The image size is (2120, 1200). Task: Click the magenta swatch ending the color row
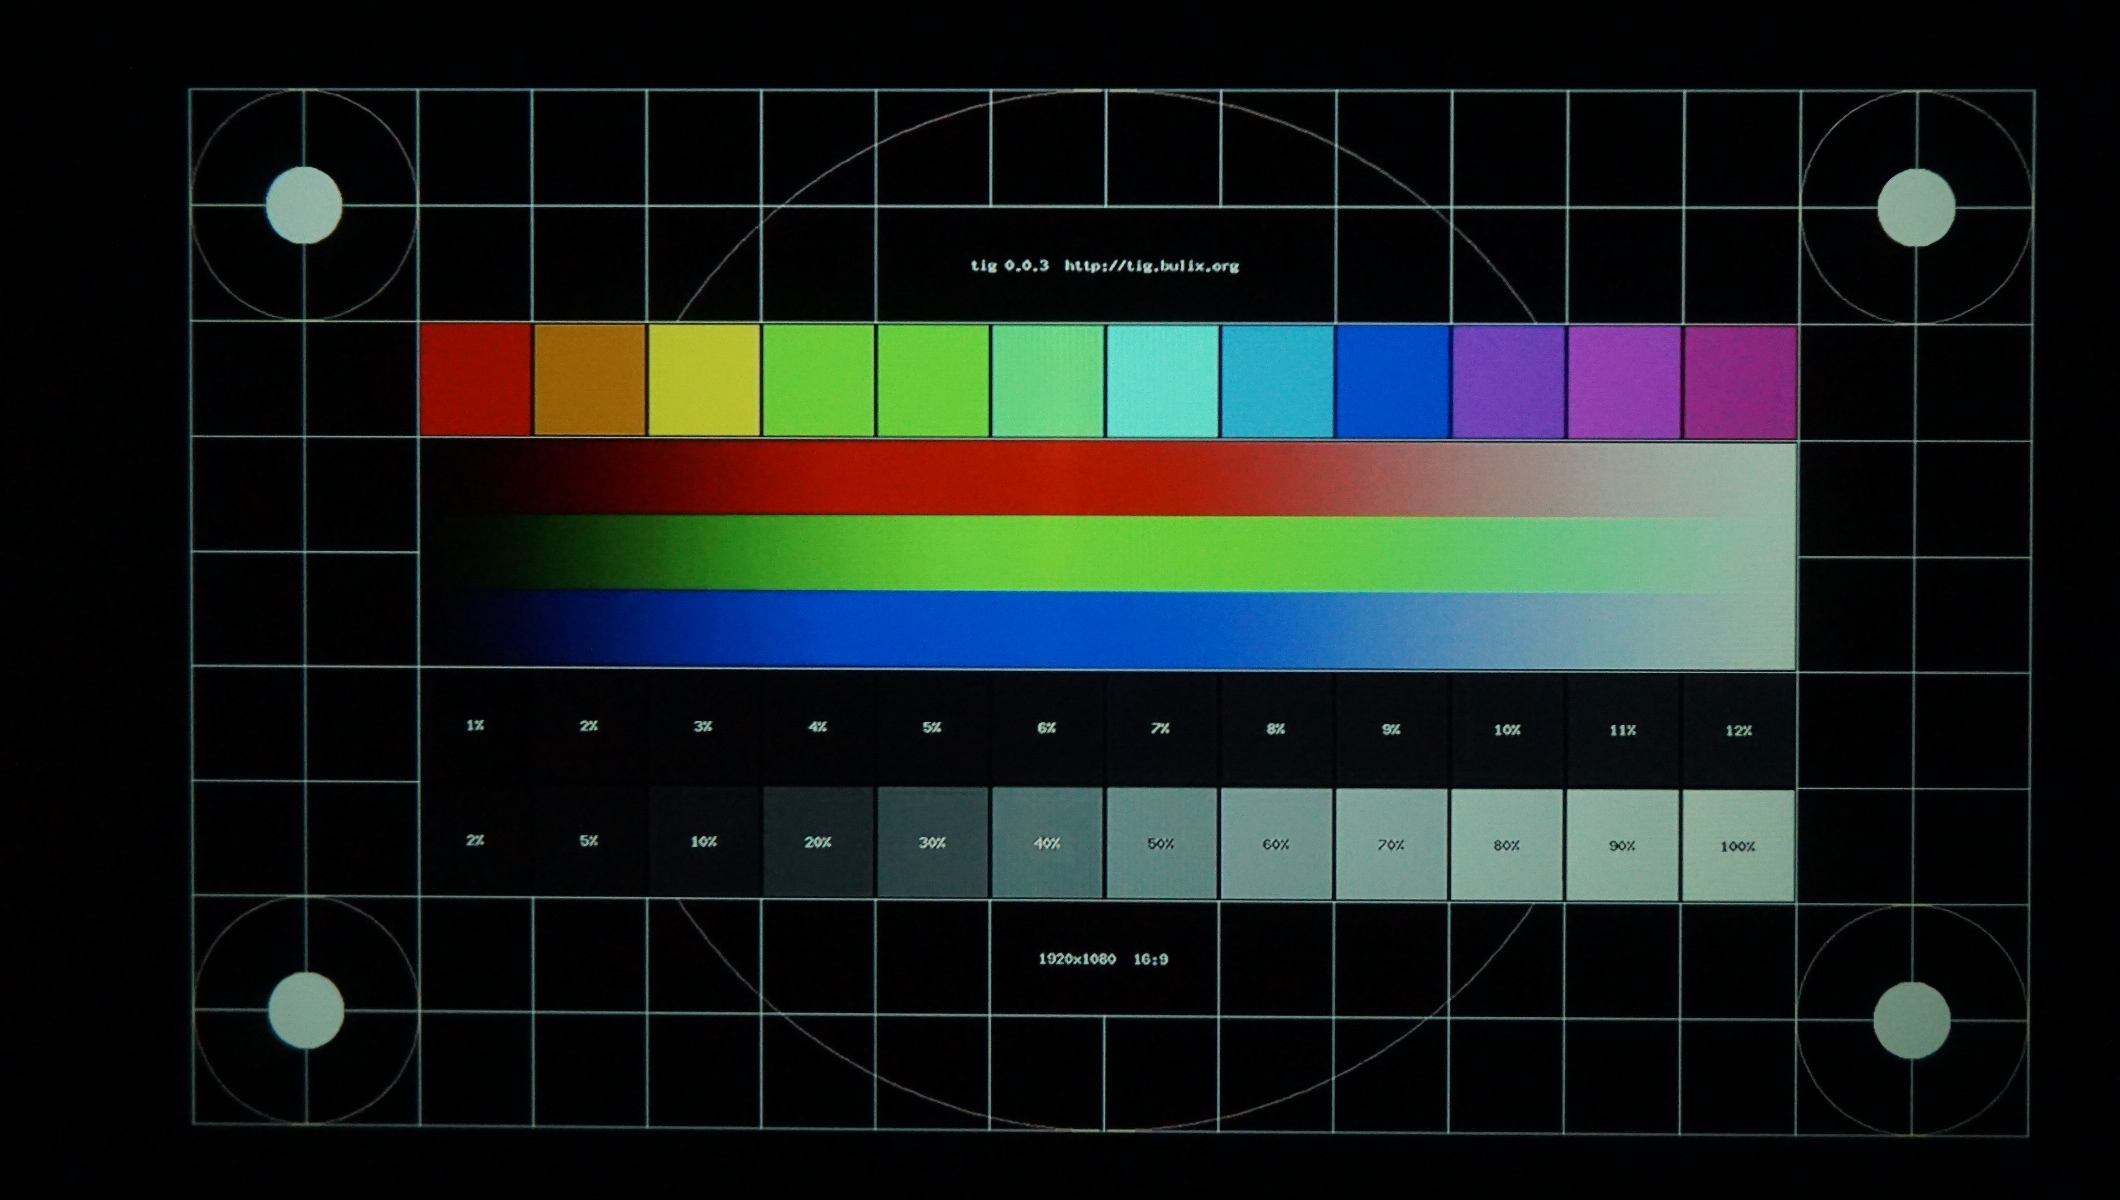(x=1740, y=383)
